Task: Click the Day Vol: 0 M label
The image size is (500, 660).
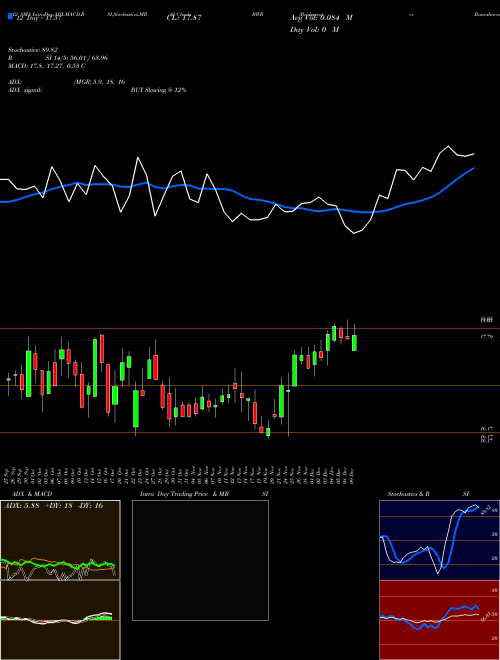Action: pyautogui.click(x=314, y=30)
